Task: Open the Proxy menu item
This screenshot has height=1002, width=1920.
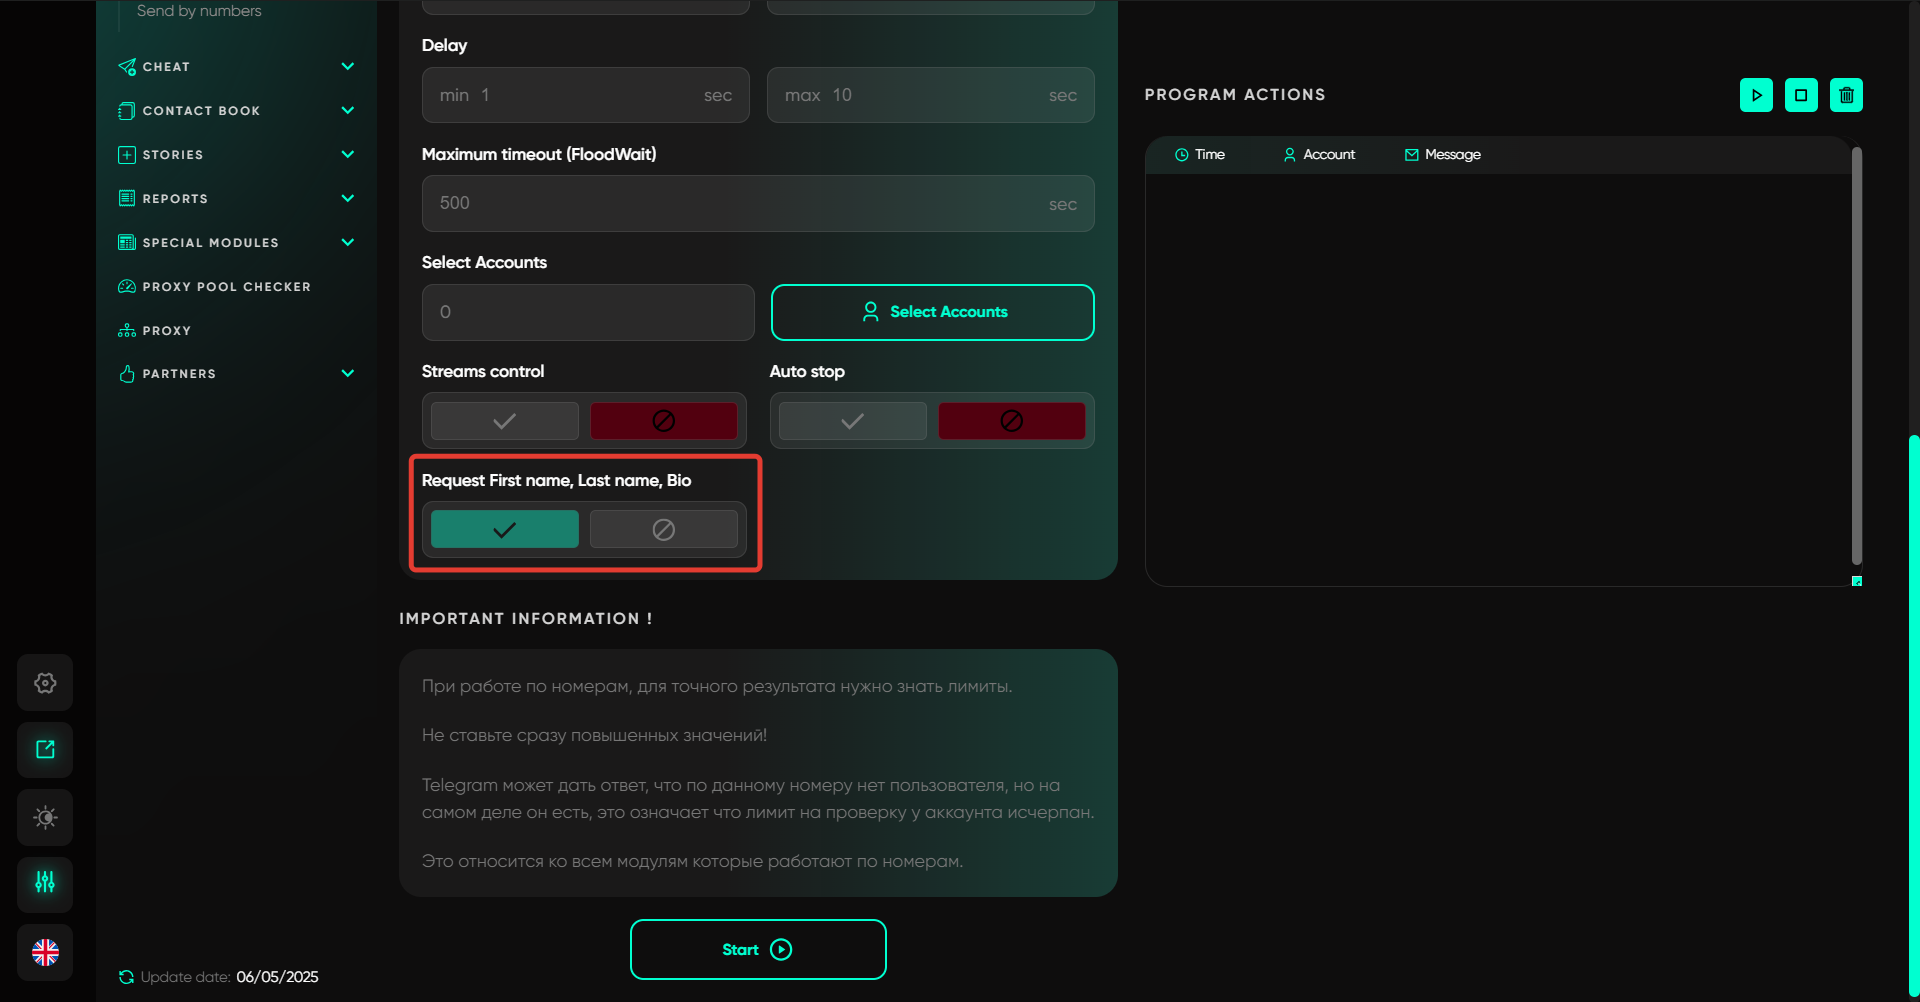Action: (x=166, y=331)
